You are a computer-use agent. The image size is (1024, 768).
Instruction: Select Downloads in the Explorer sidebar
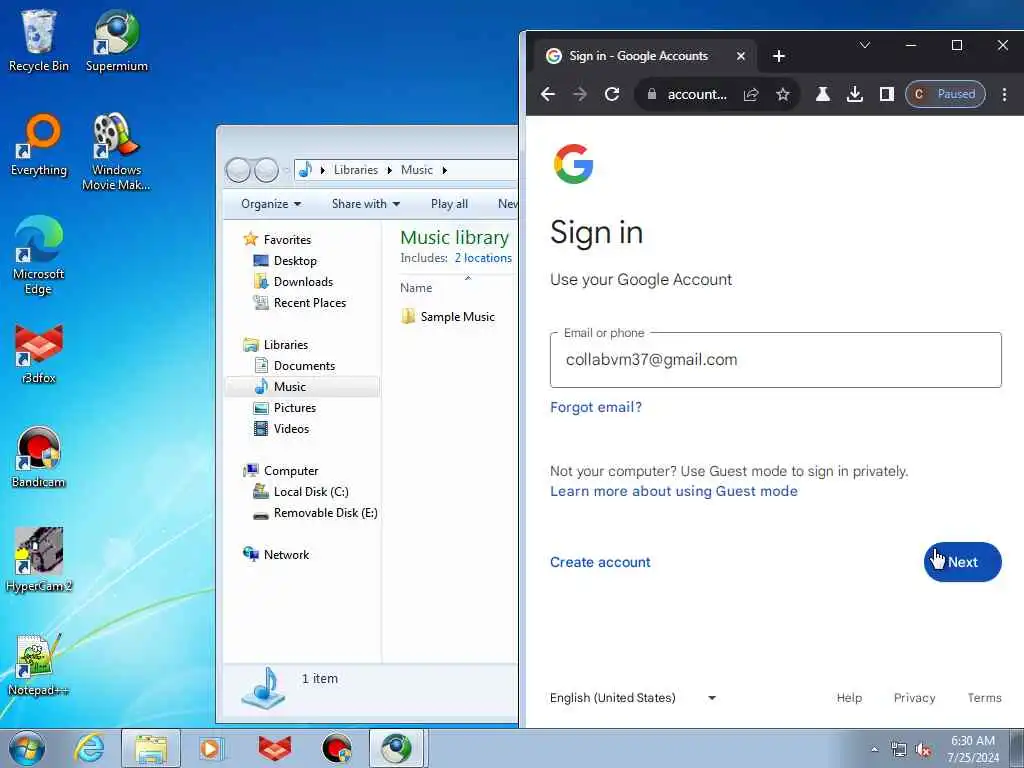293,281
